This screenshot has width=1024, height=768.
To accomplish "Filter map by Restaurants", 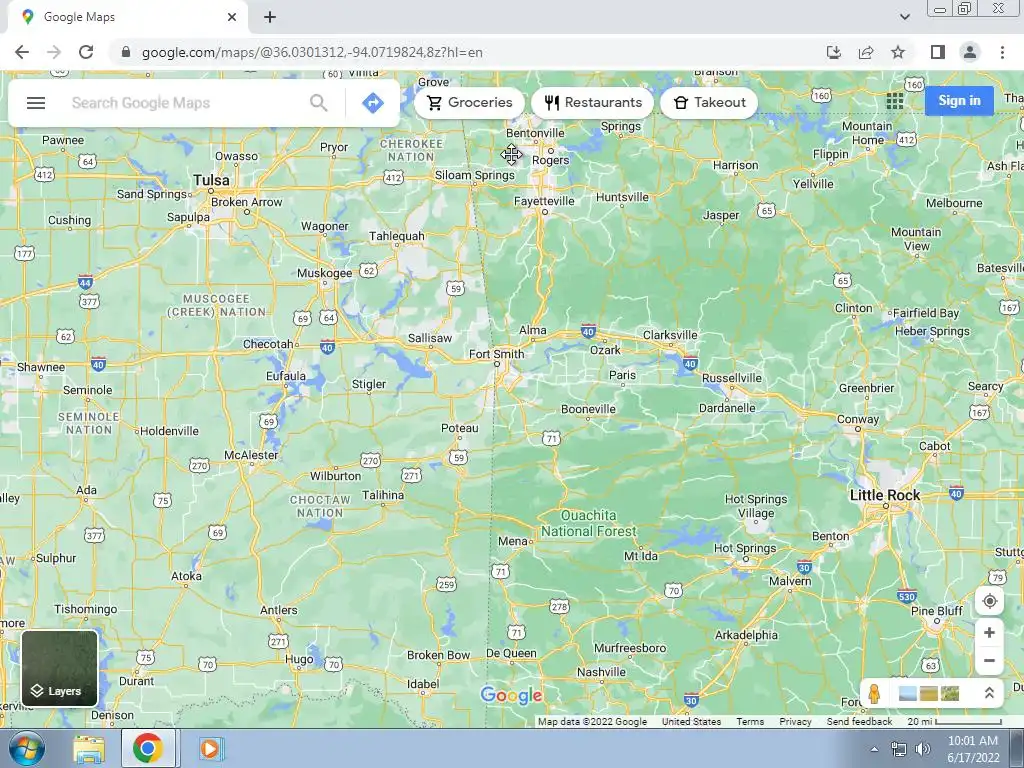I will pos(592,103).
